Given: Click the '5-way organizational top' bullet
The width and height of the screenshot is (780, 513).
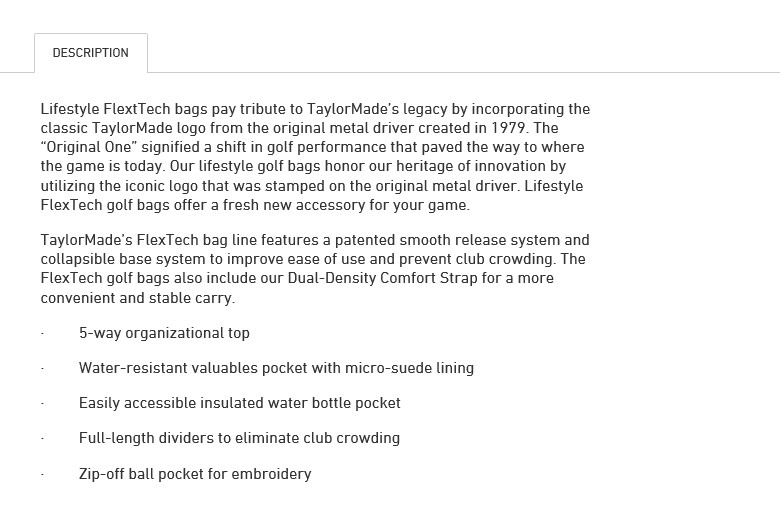Looking at the screenshot, I should click(164, 333).
